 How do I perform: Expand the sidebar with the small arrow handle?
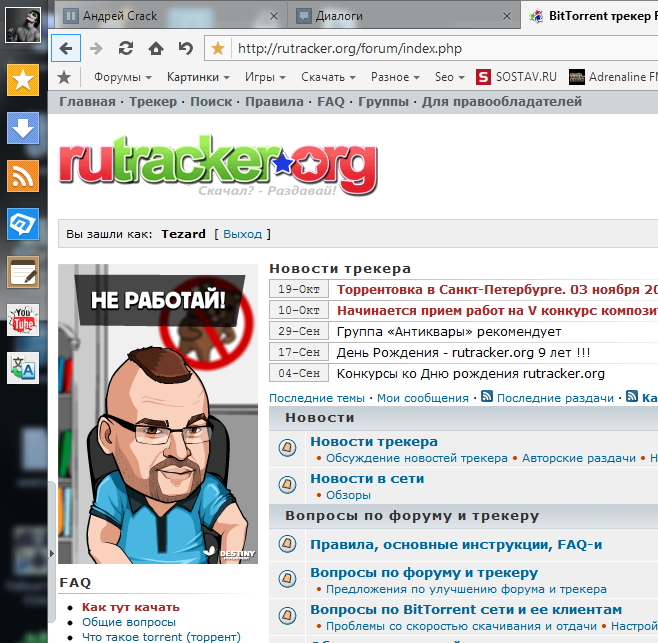click(52, 553)
